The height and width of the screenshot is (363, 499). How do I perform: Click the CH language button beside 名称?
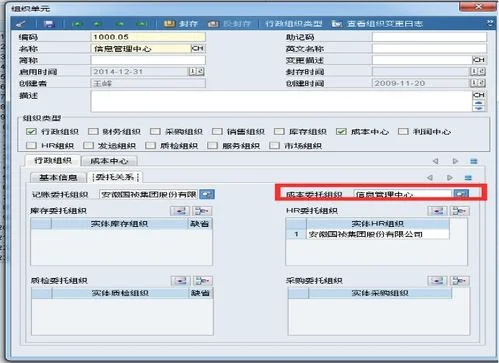tap(198, 48)
